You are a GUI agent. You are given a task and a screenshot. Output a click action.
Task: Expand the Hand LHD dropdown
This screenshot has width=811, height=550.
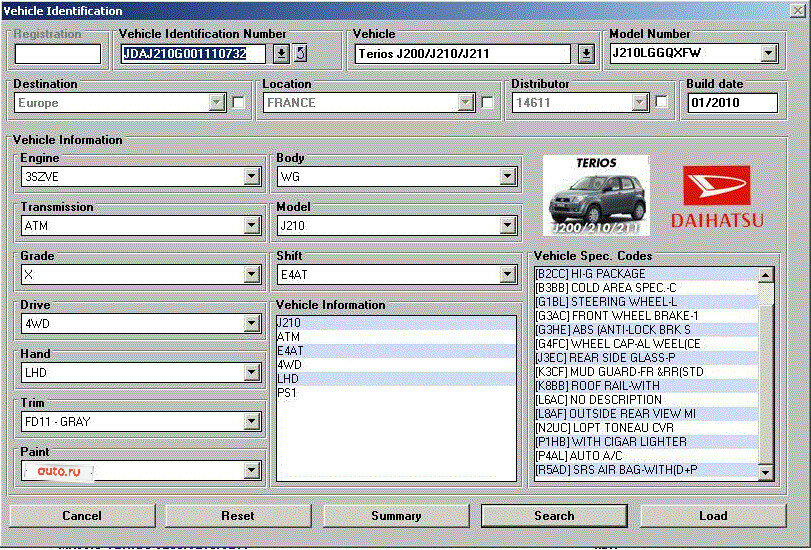point(251,373)
